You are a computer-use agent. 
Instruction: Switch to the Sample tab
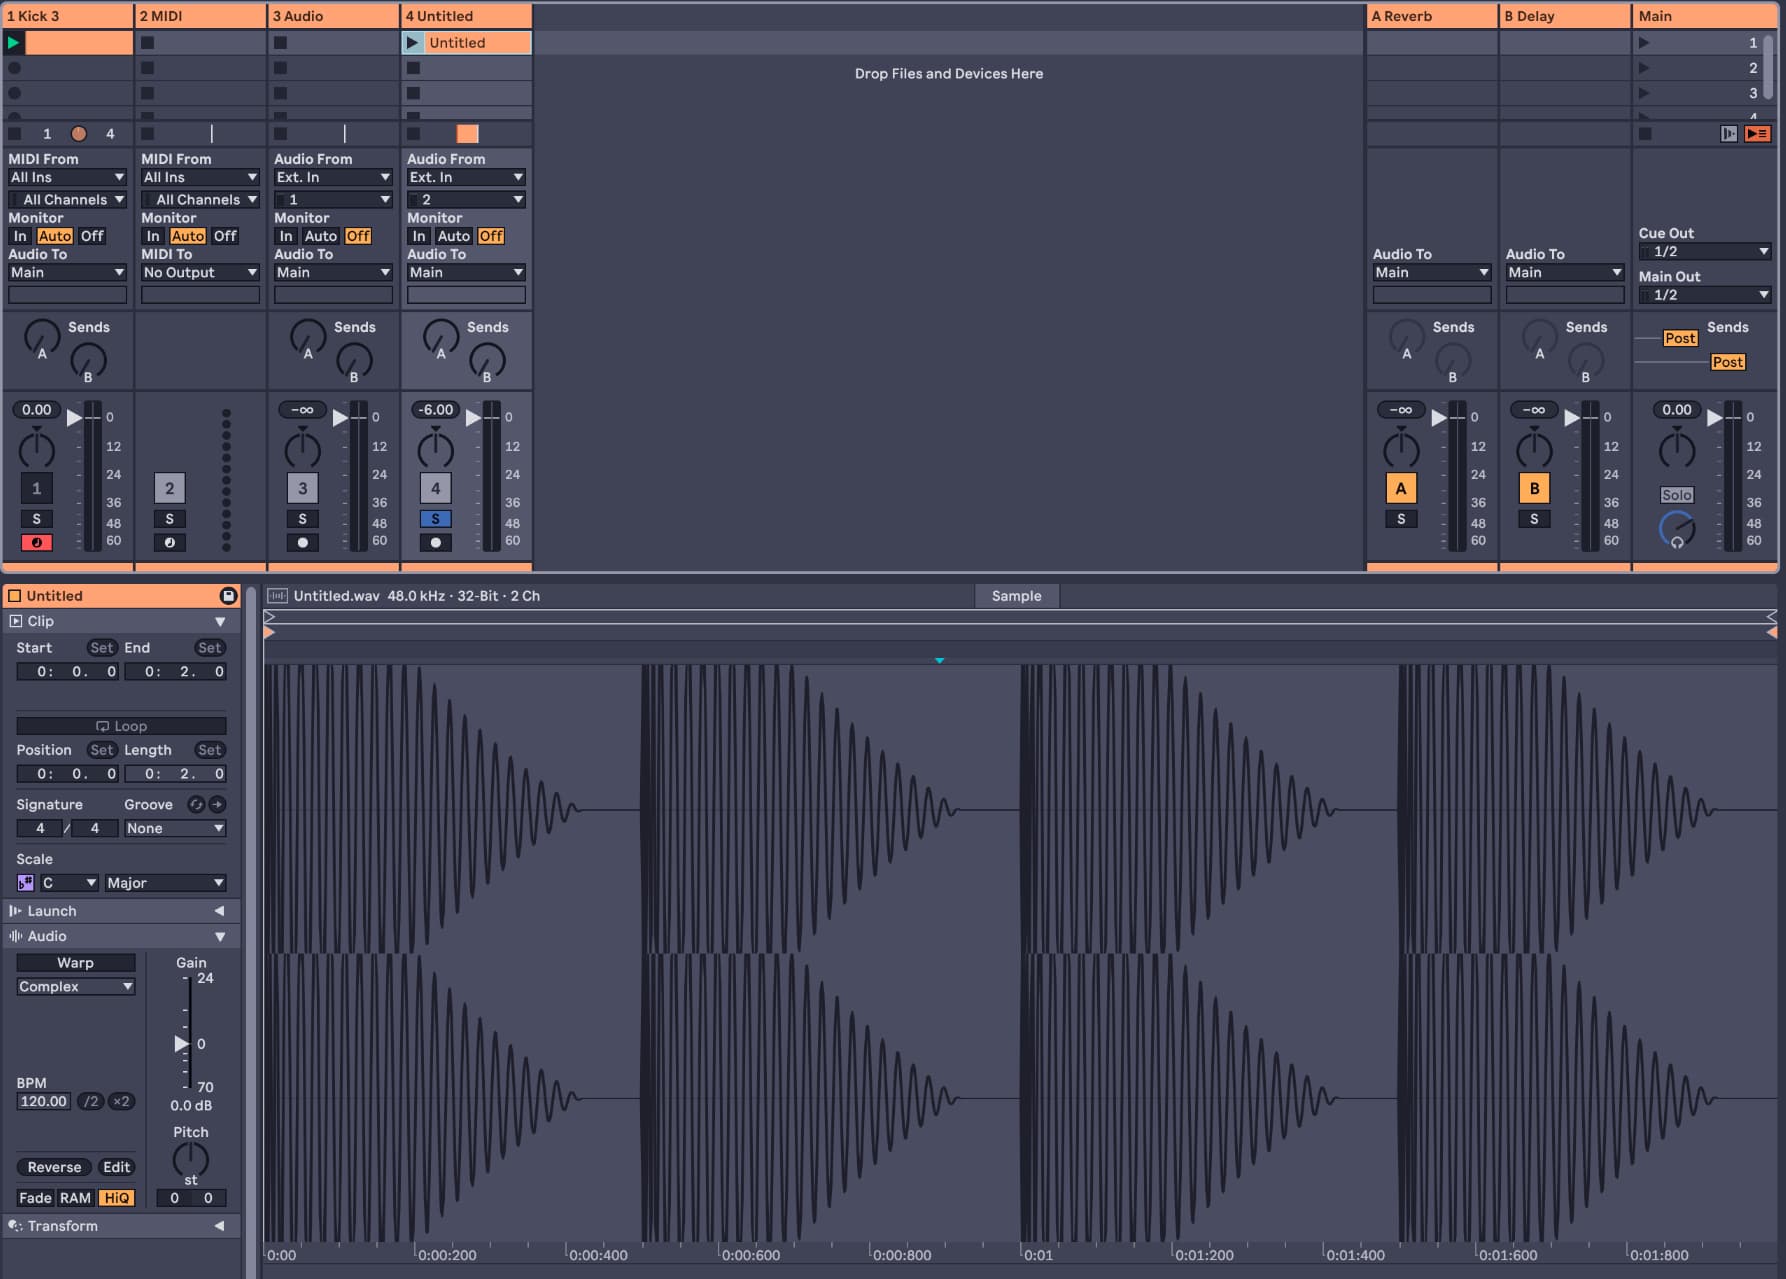tap(1016, 596)
